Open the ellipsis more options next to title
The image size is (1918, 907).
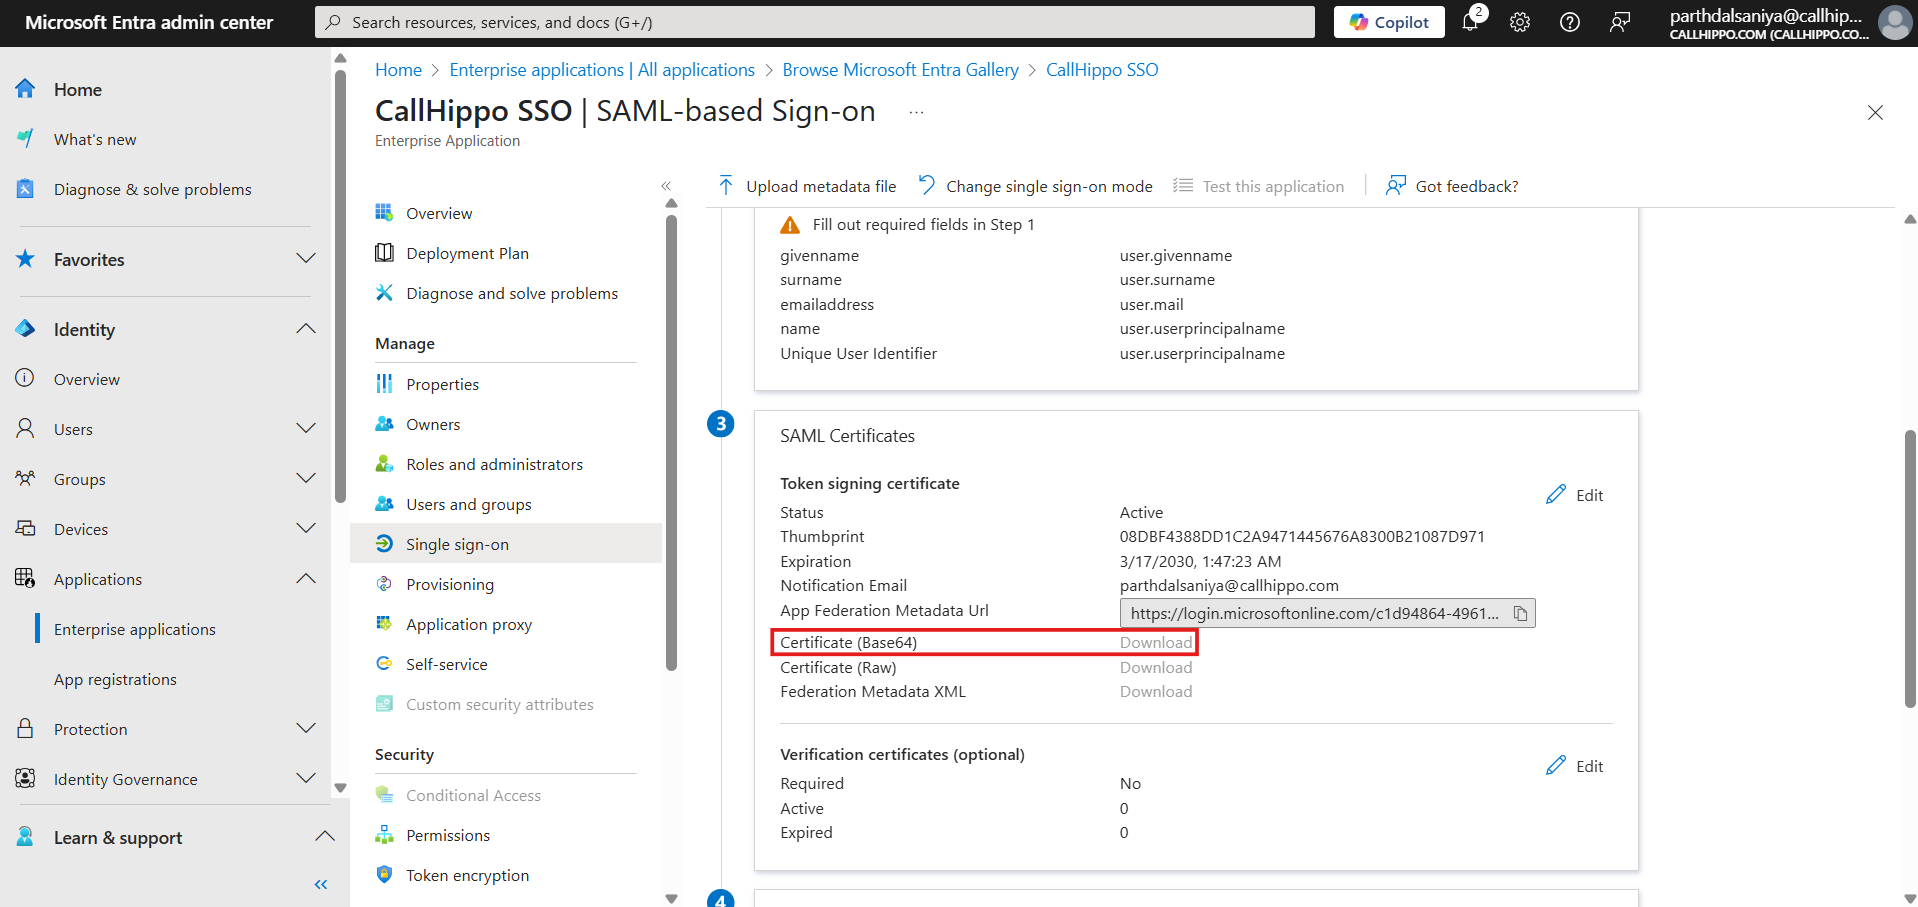916,113
